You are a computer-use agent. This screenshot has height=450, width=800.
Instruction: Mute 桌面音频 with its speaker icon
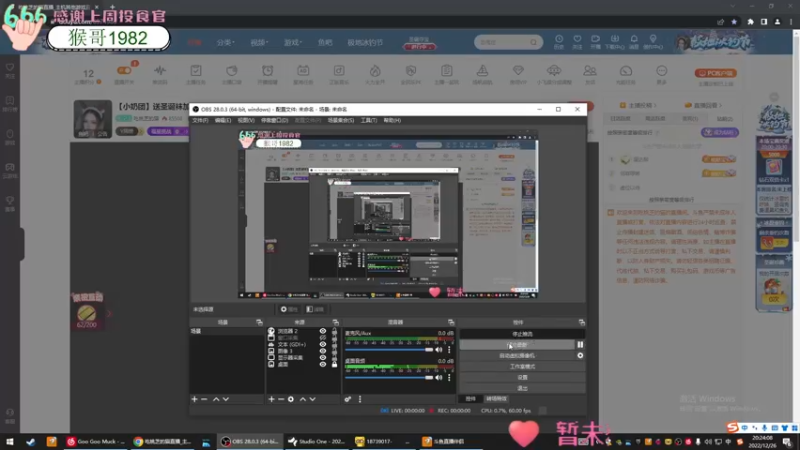pyautogui.click(x=439, y=378)
